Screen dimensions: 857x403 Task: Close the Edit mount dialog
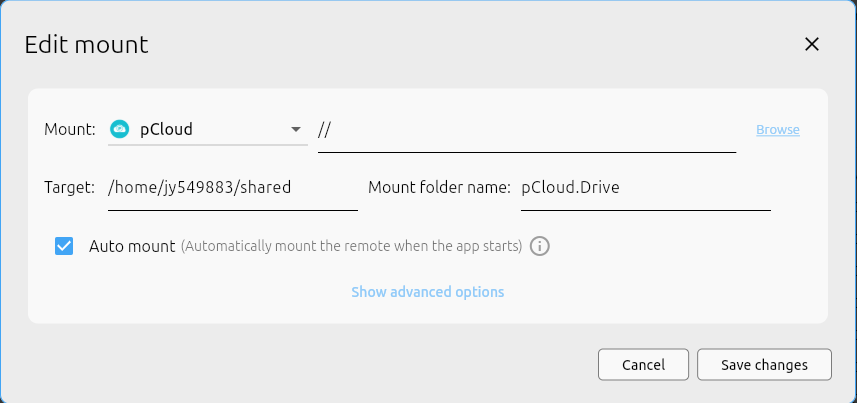point(811,44)
